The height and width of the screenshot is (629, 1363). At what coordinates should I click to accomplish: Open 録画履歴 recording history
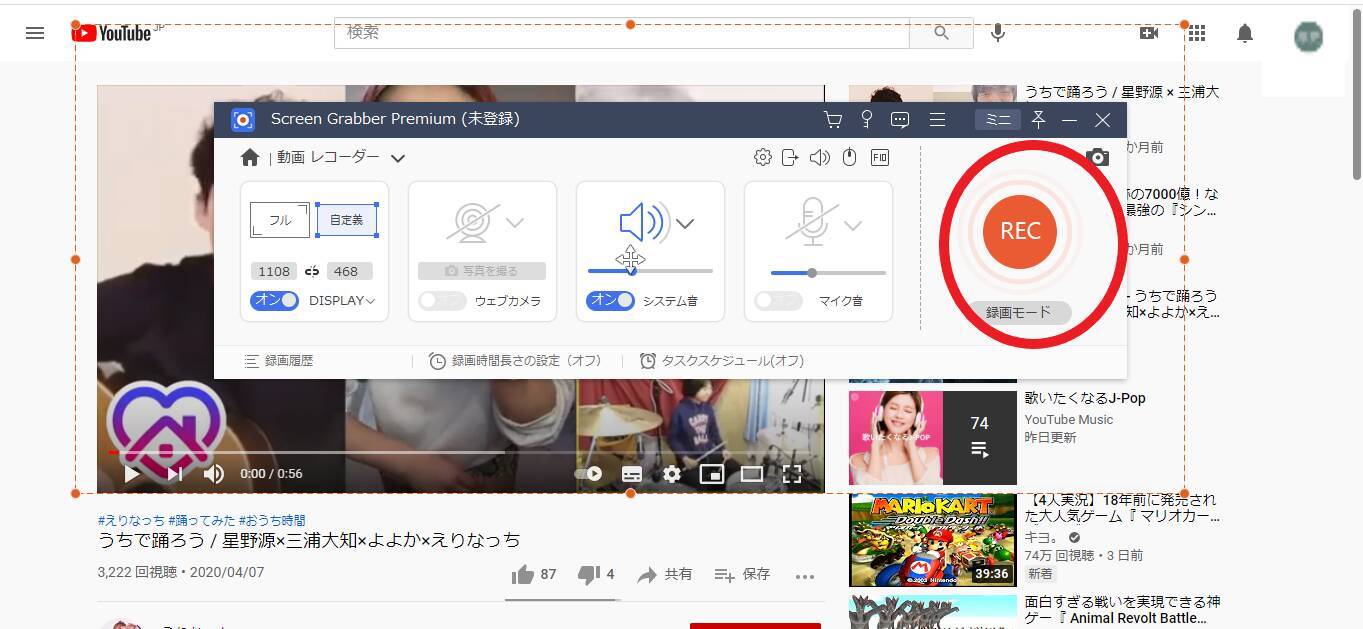pos(279,361)
